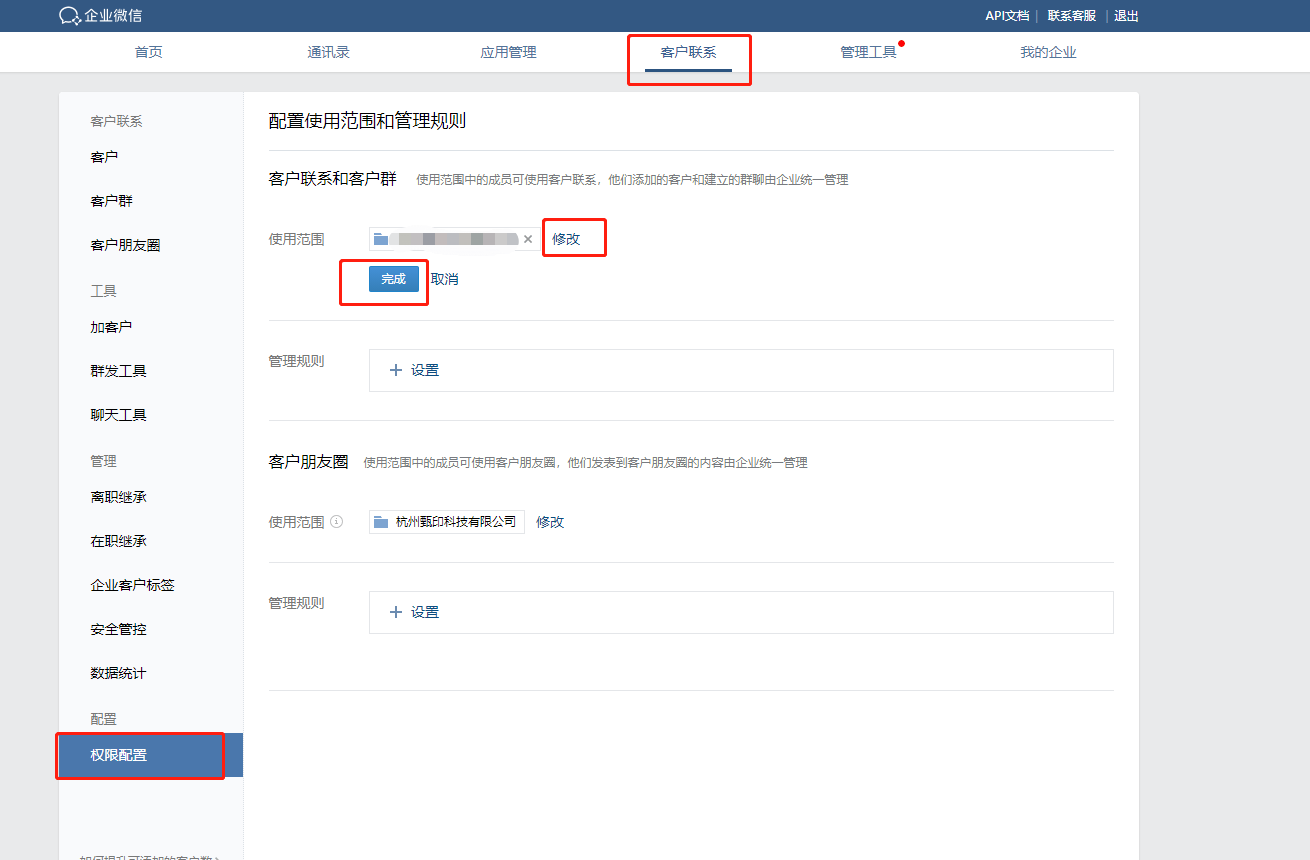Click the 客户联系和客户群 section title

(332, 179)
